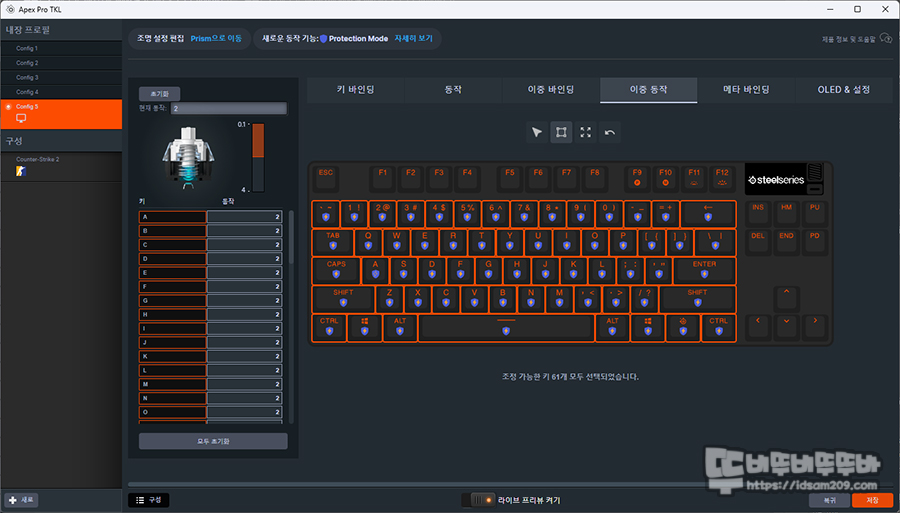This screenshot has width=900, height=513.
Task: Select the ESC key on keyboard
Action: 325,178
